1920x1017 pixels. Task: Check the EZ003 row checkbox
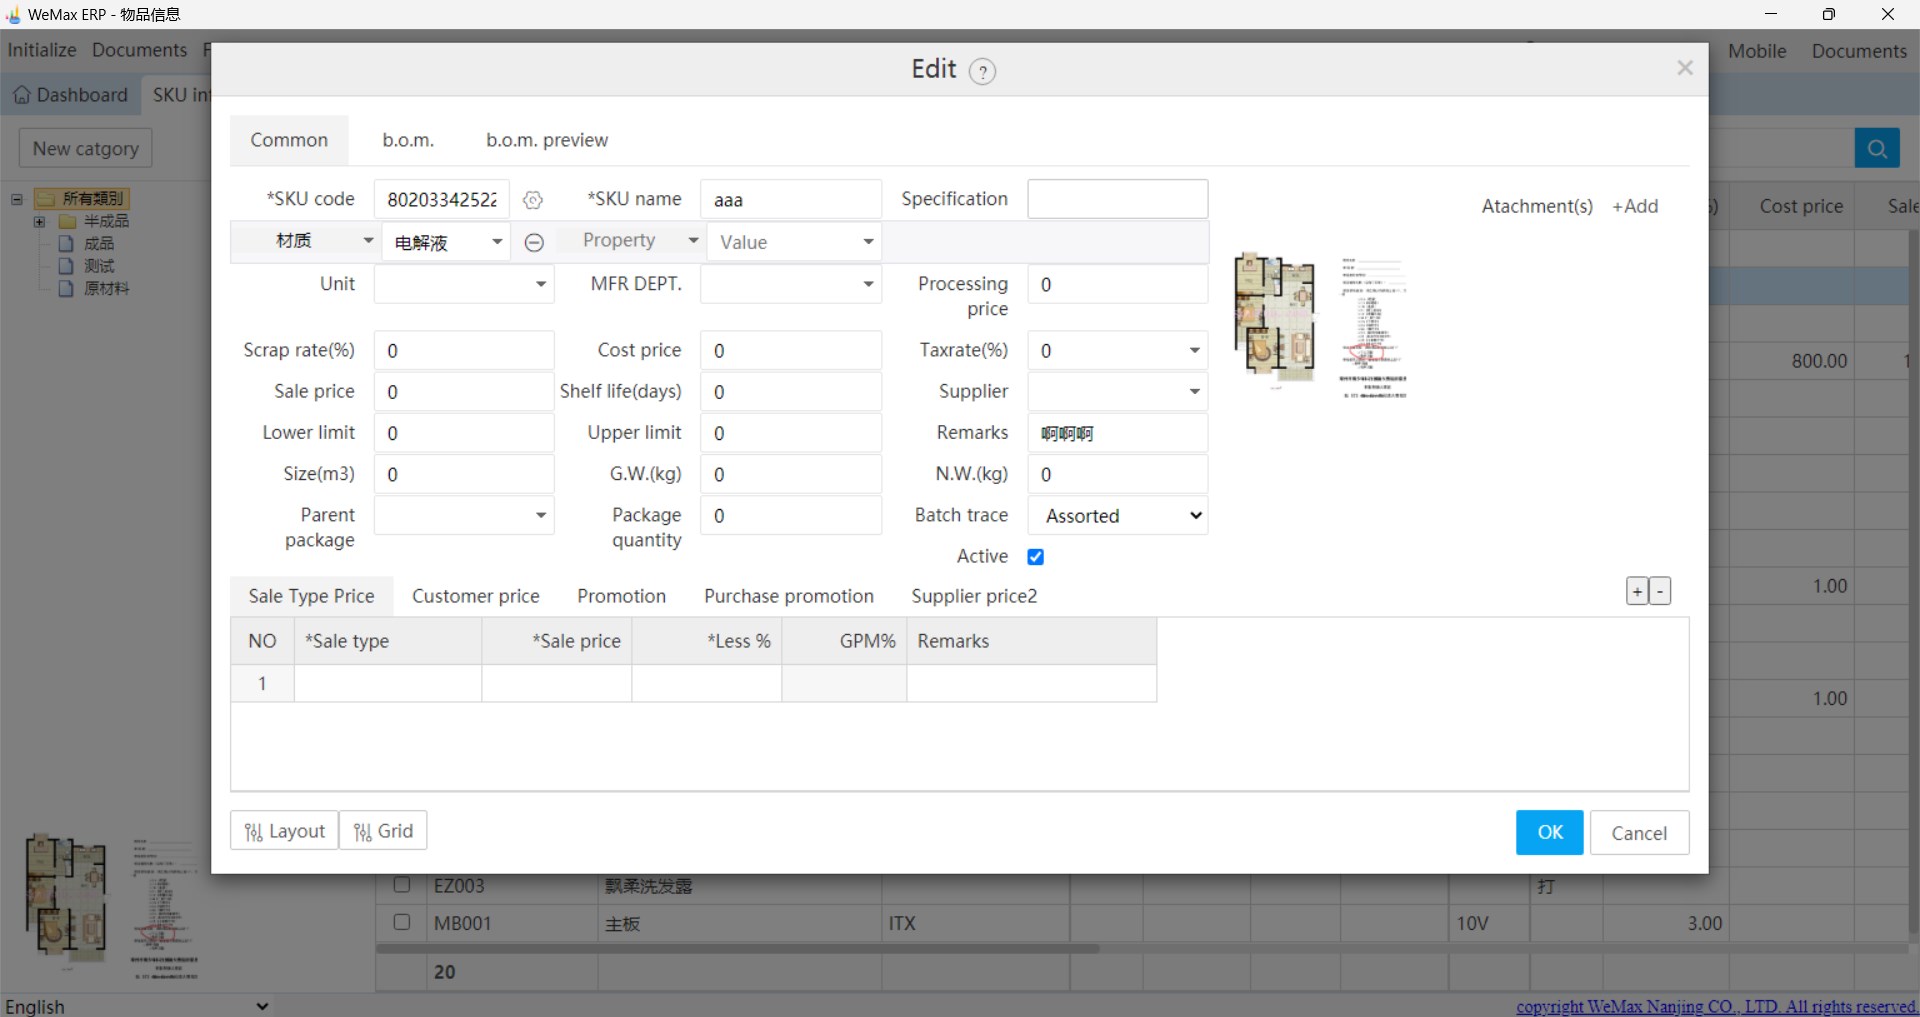click(x=402, y=885)
